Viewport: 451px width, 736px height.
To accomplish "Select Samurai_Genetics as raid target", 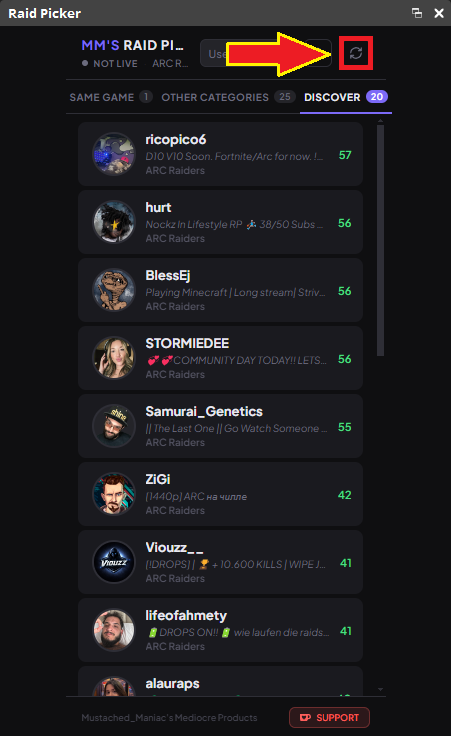I will [x=220, y=426].
